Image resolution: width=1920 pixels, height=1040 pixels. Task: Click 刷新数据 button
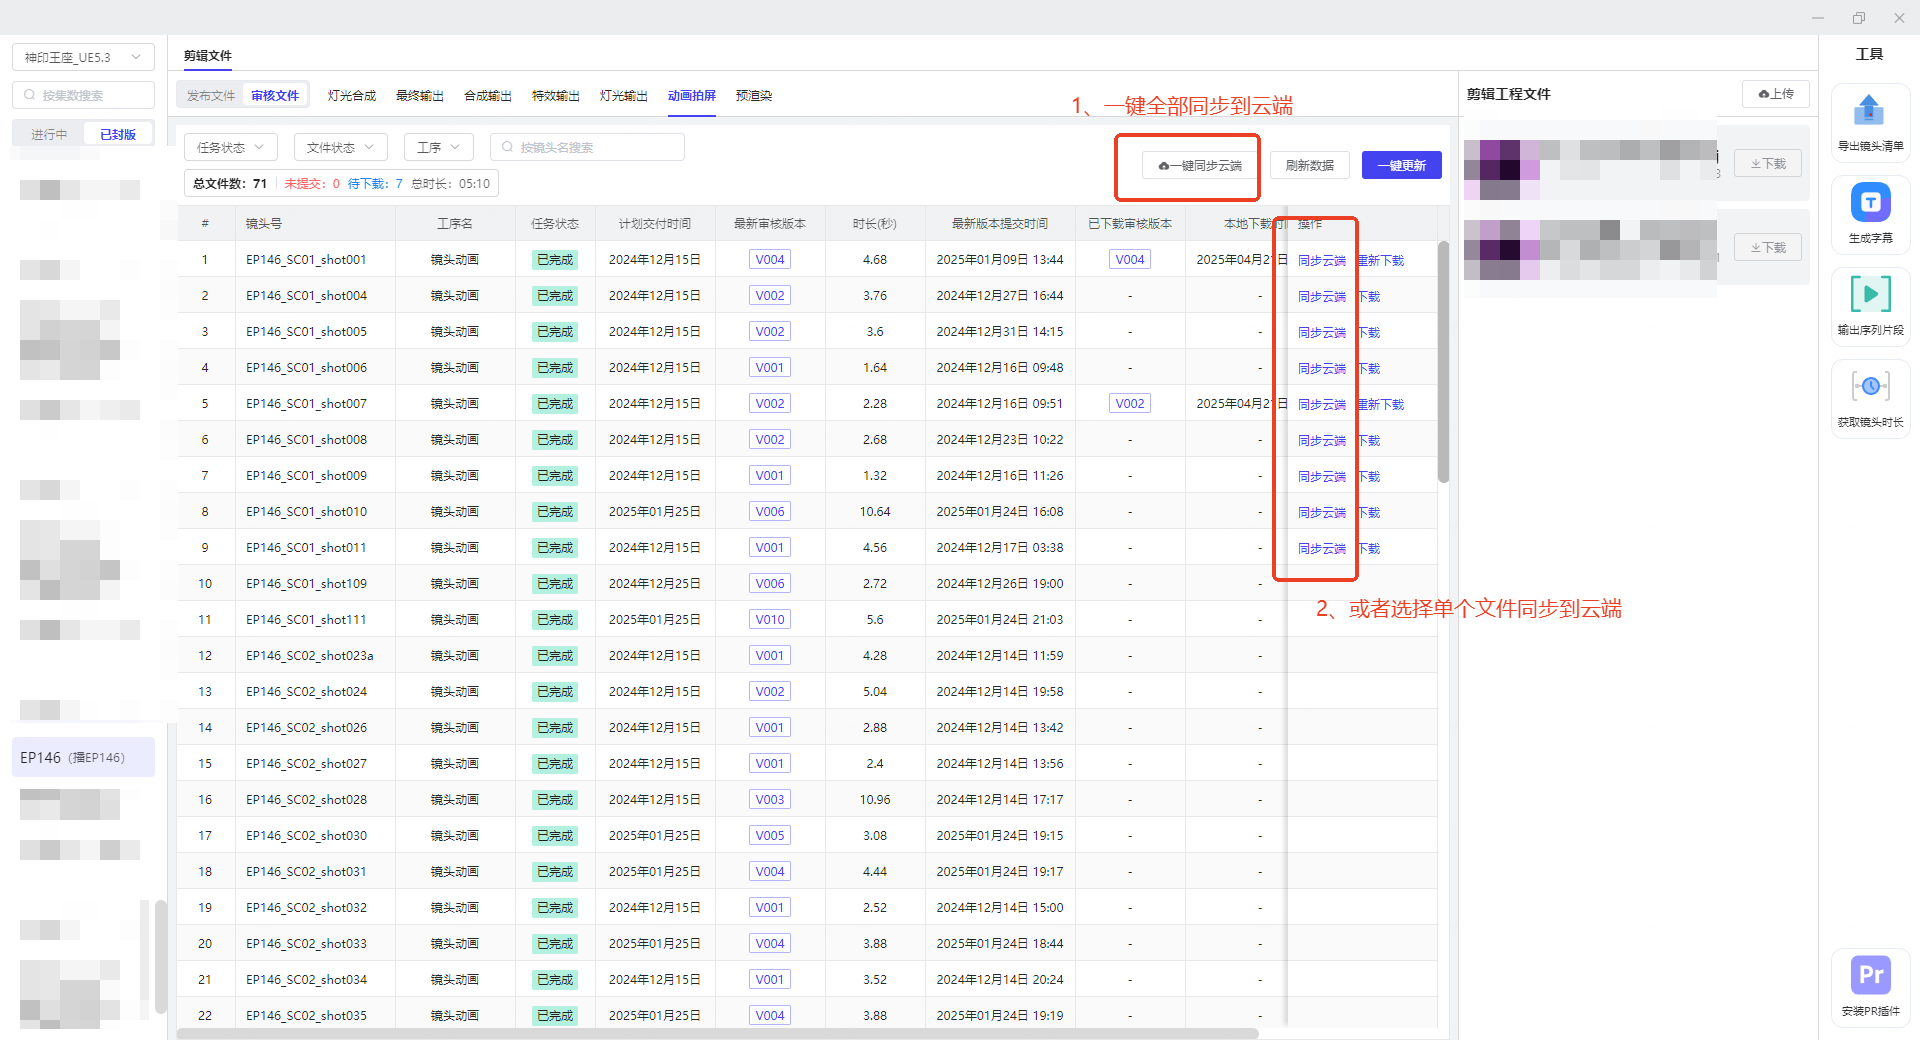pyautogui.click(x=1310, y=165)
